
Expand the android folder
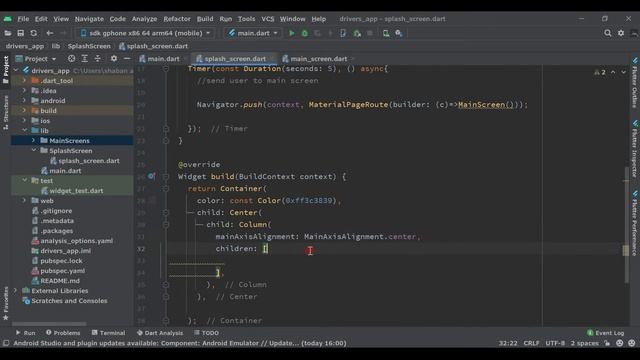coord(24,100)
